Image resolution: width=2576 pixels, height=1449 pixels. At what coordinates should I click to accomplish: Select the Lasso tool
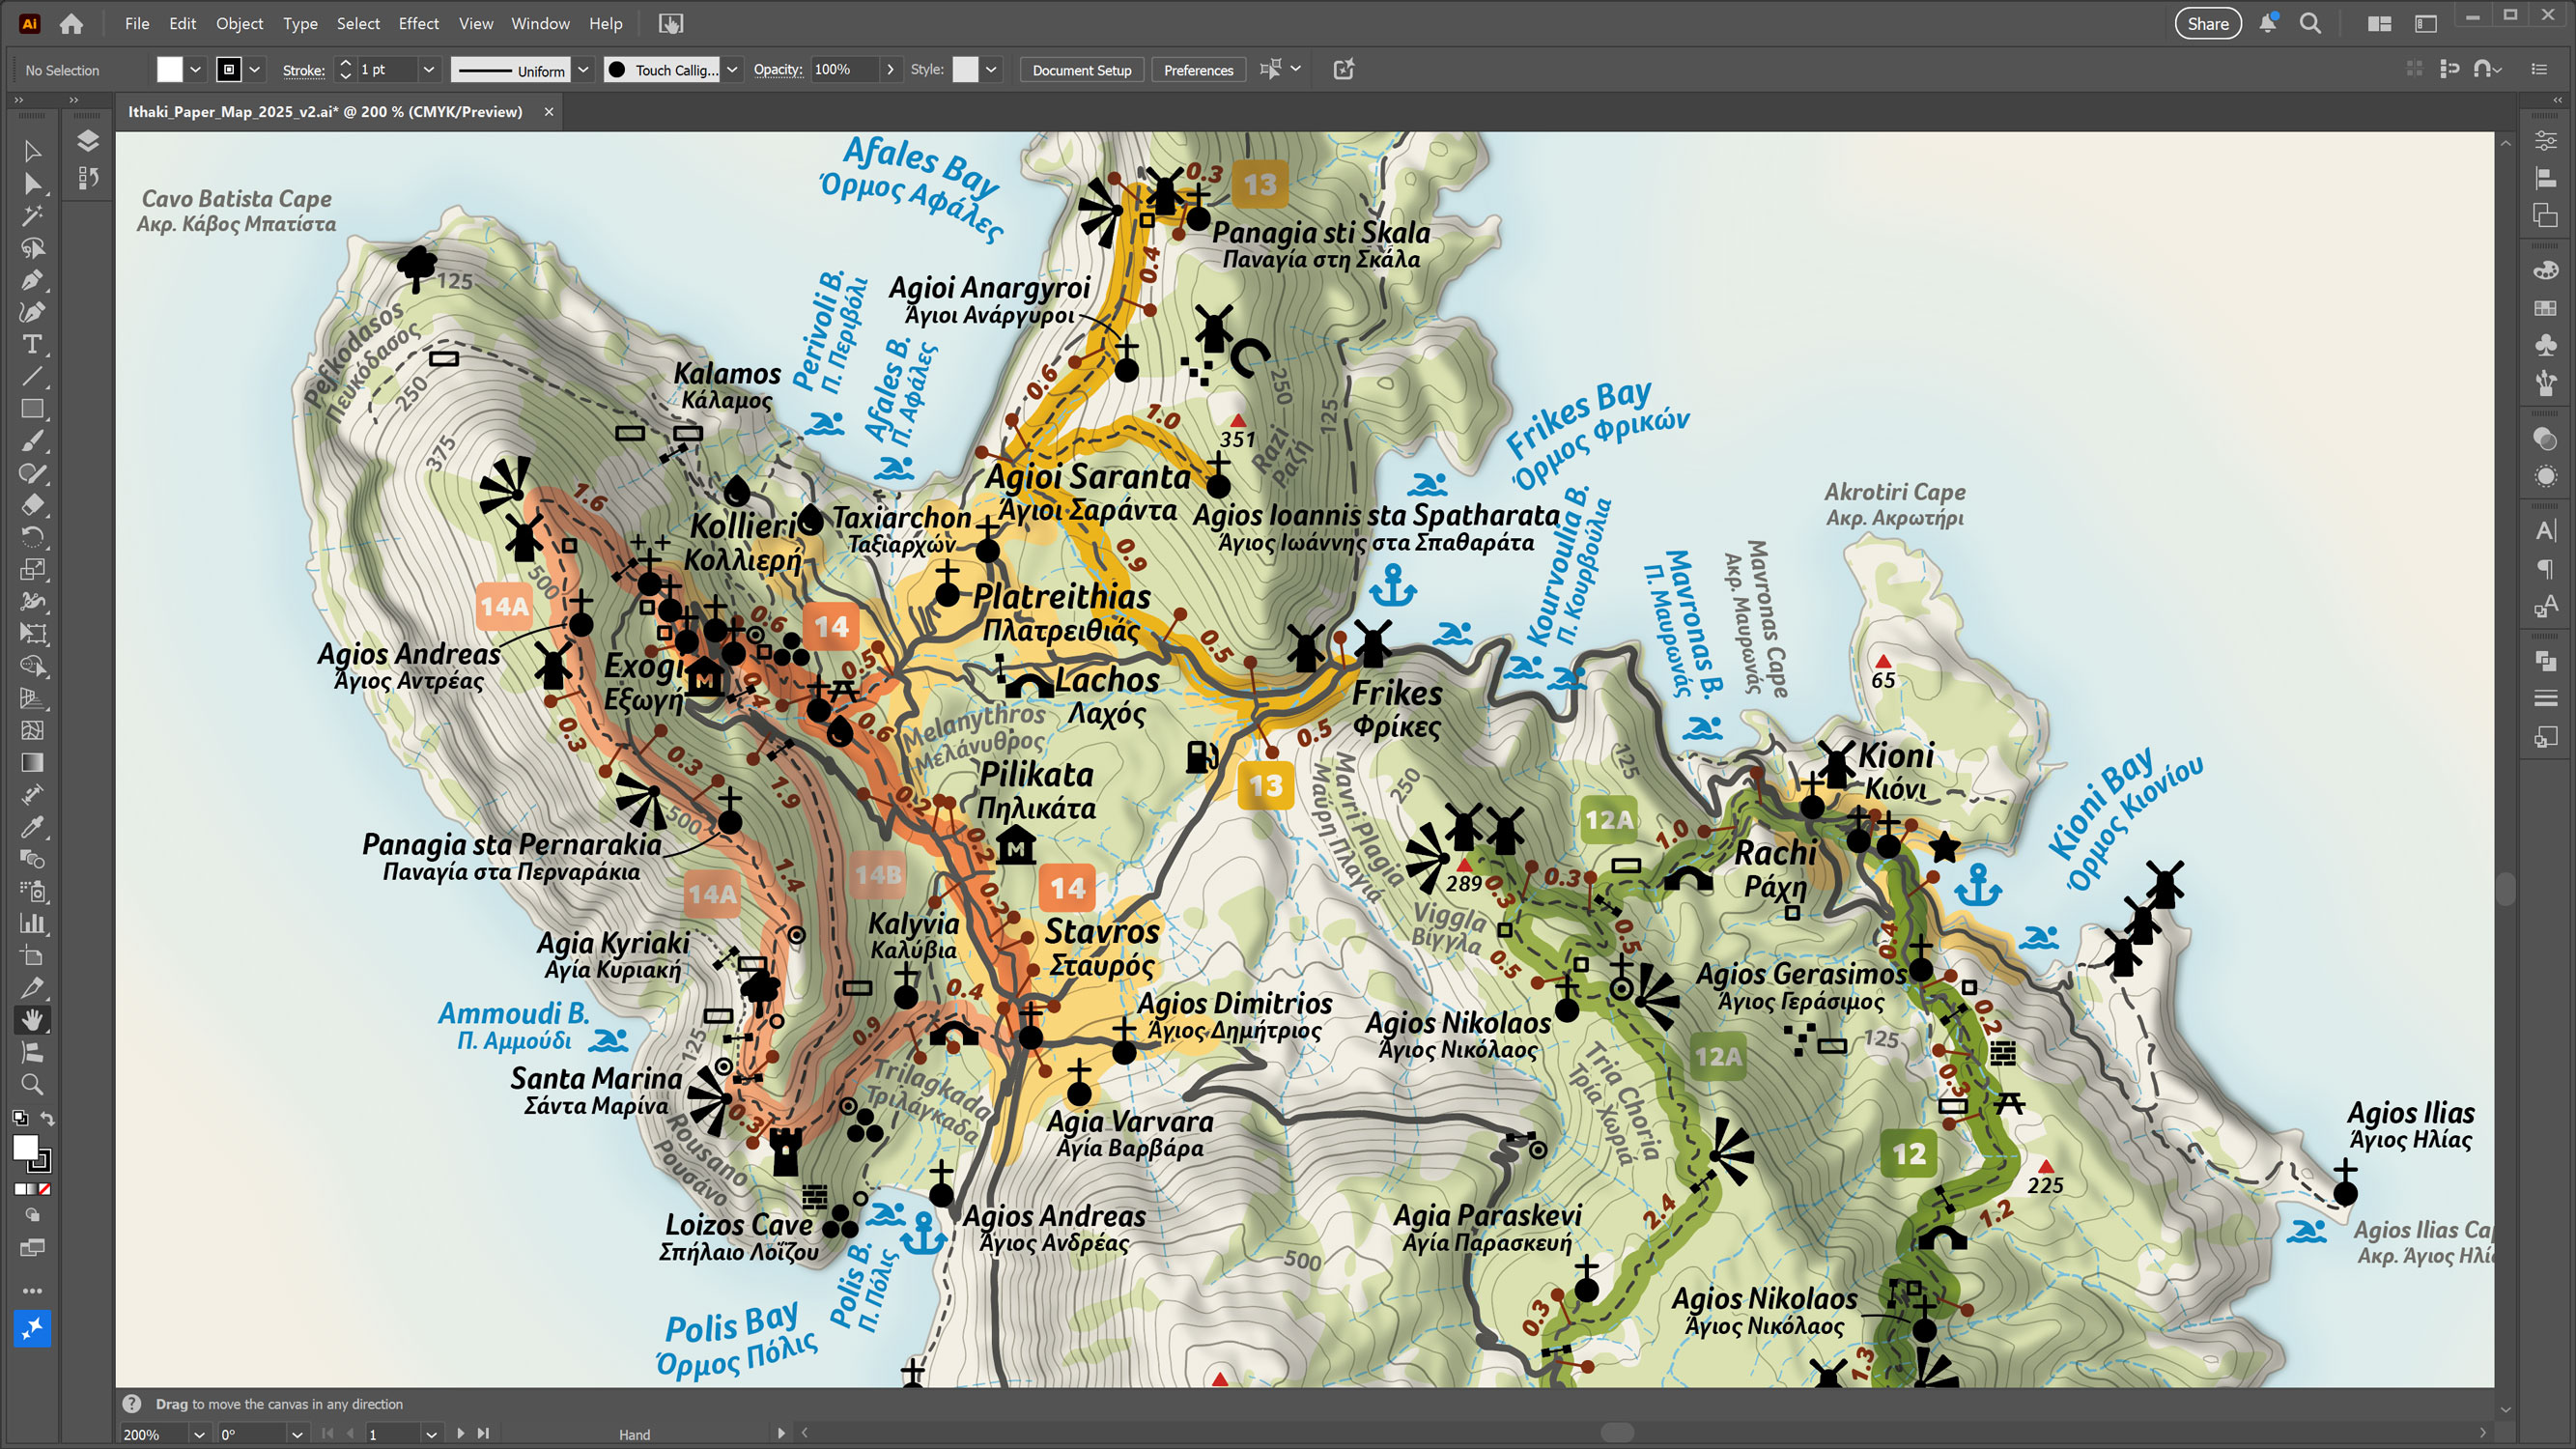click(32, 248)
